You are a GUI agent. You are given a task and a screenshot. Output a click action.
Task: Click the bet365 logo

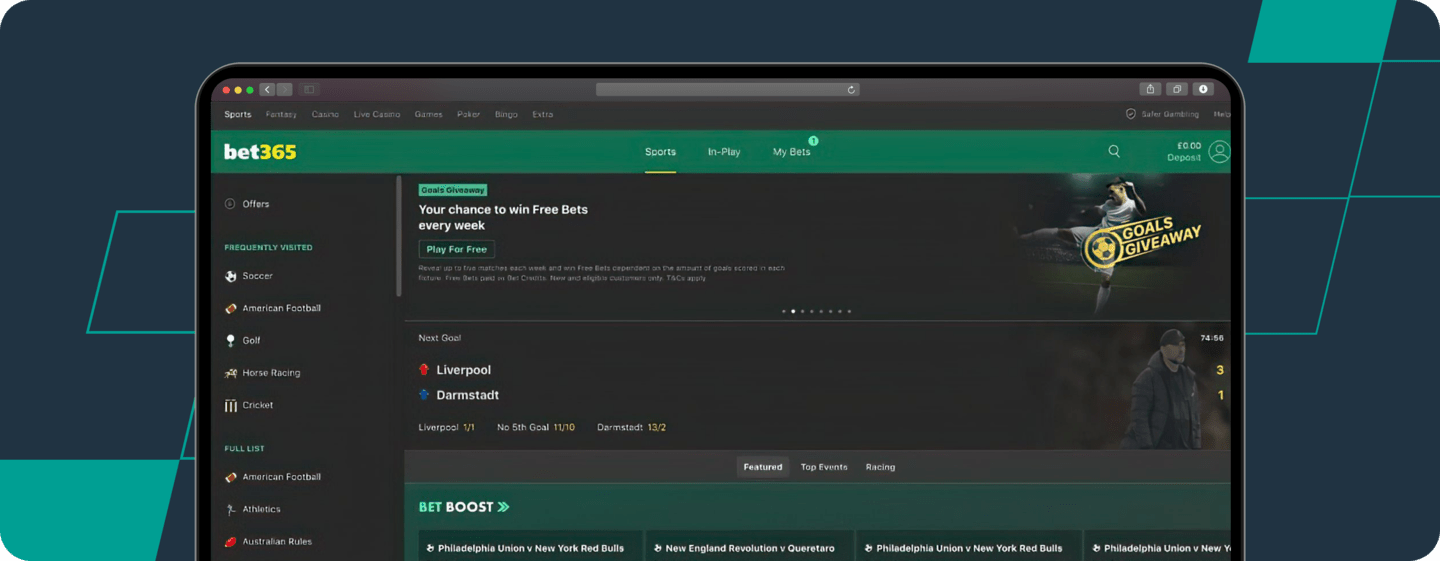pyautogui.click(x=260, y=152)
